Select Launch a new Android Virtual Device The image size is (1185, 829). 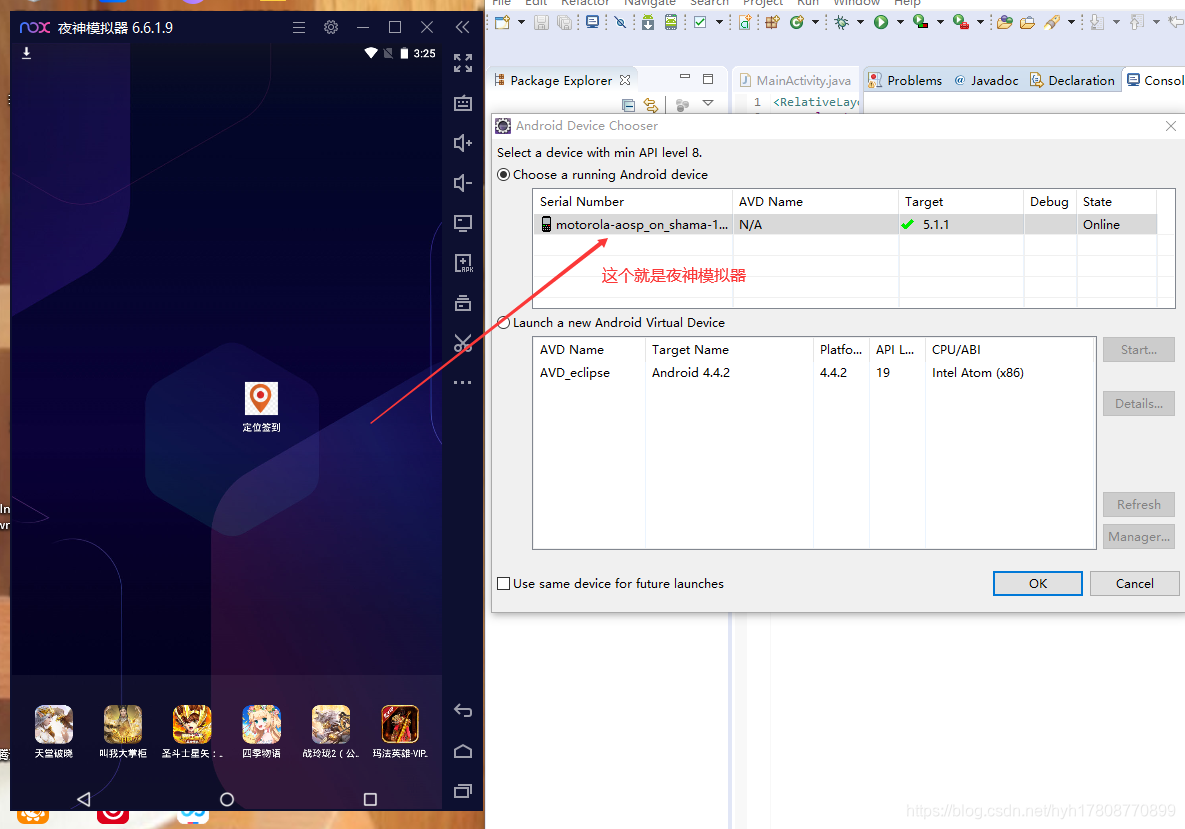pos(503,323)
